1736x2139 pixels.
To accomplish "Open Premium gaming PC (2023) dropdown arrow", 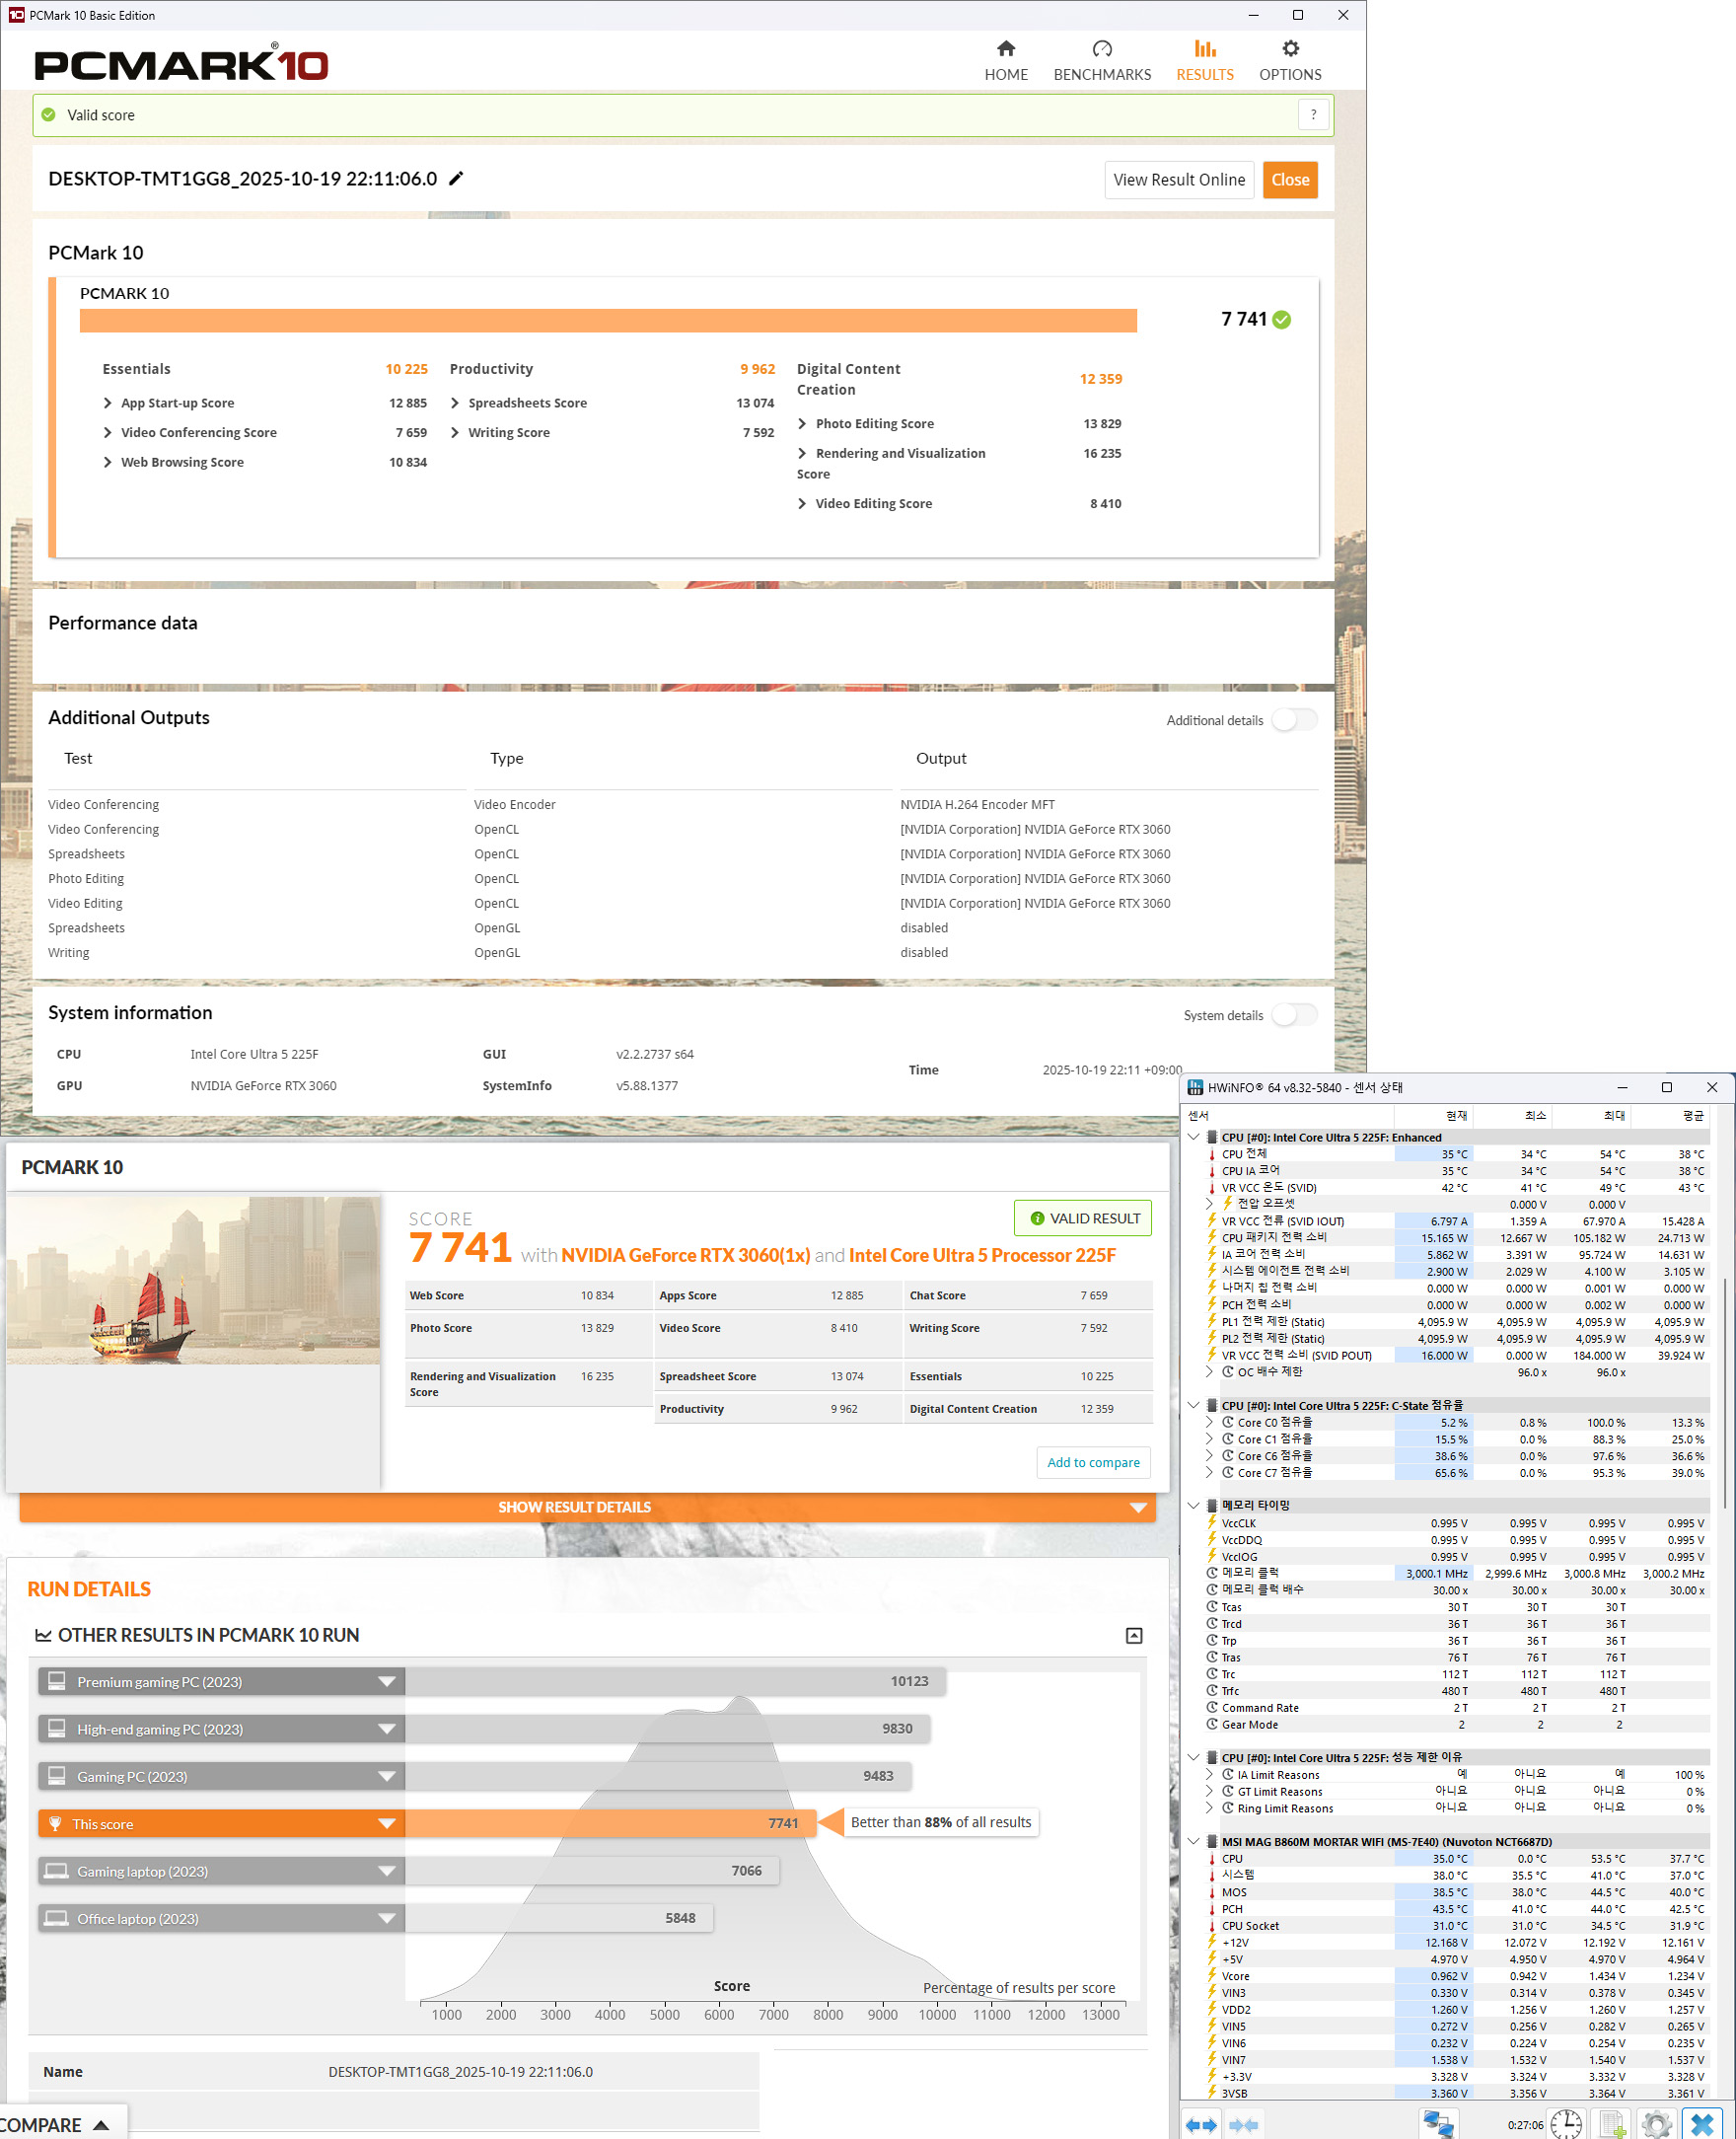I will 386,1682.
